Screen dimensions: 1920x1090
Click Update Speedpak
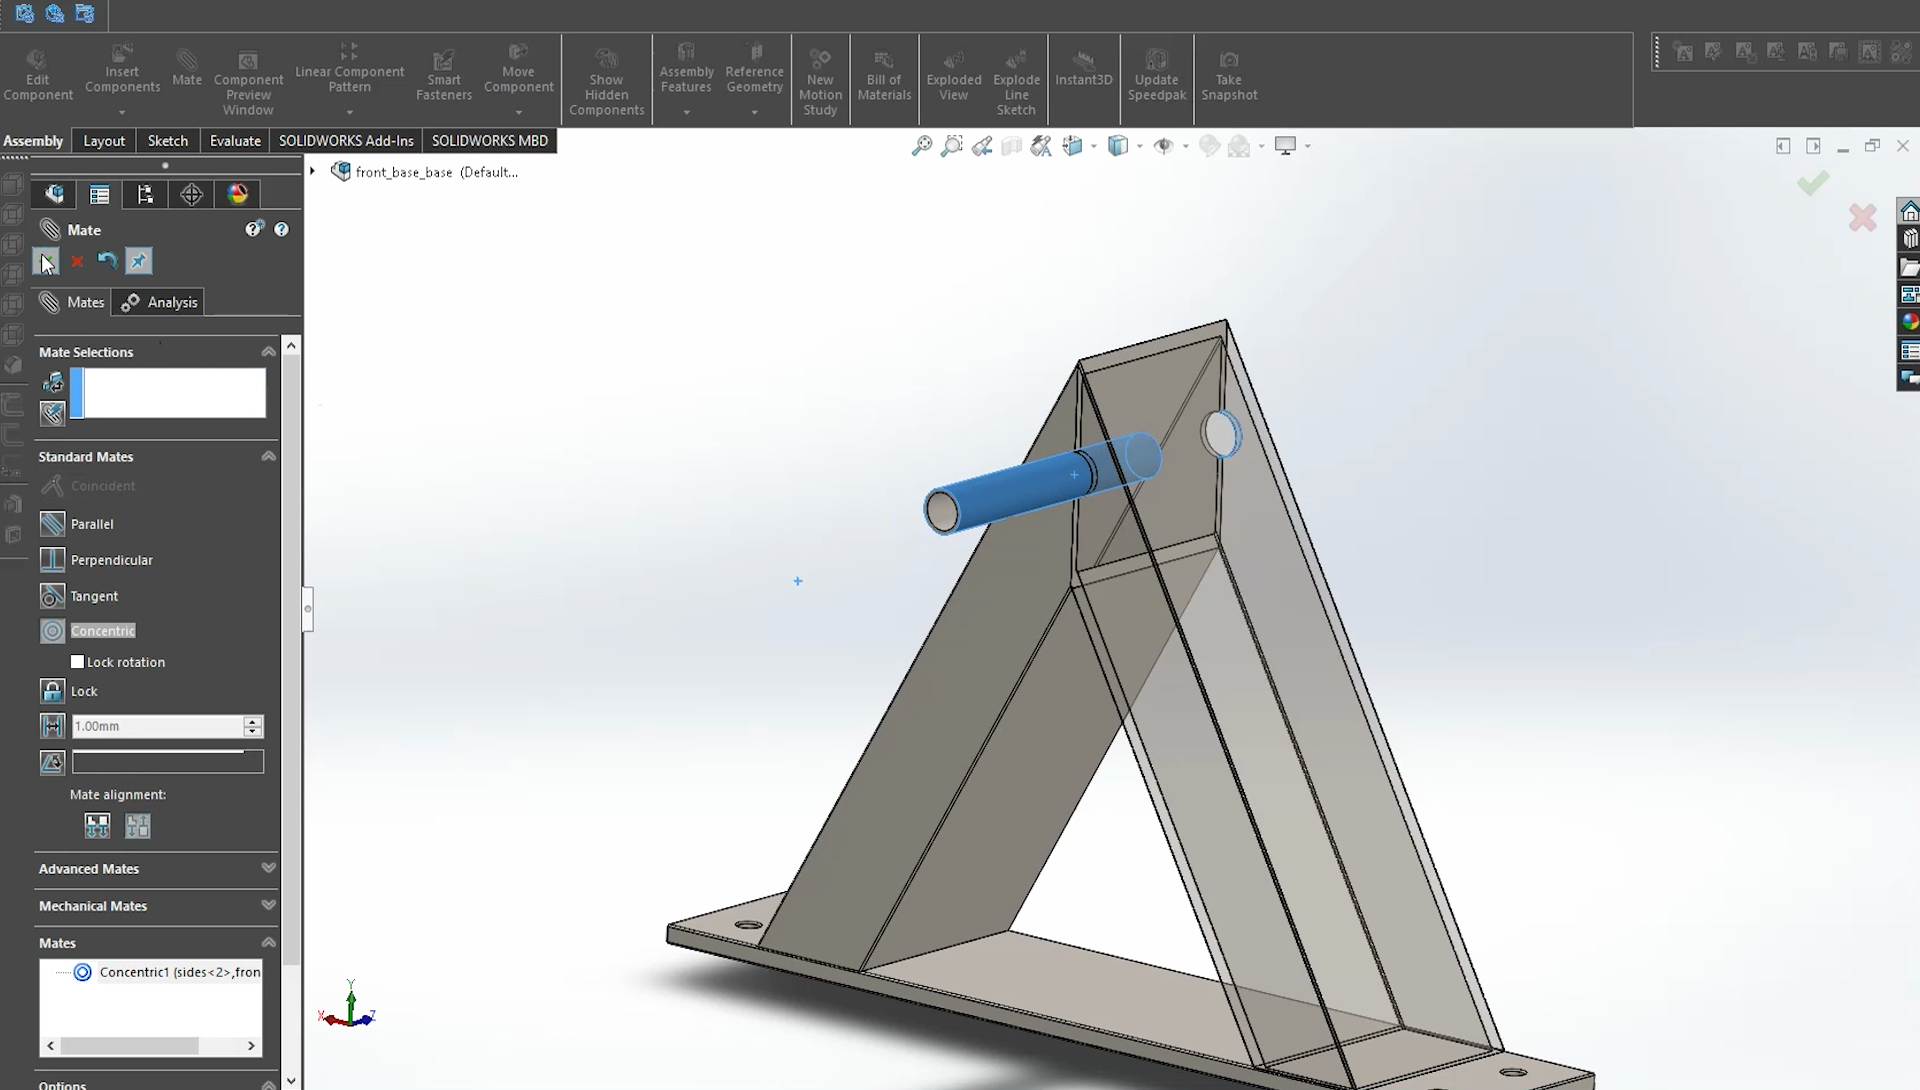point(1156,76)
